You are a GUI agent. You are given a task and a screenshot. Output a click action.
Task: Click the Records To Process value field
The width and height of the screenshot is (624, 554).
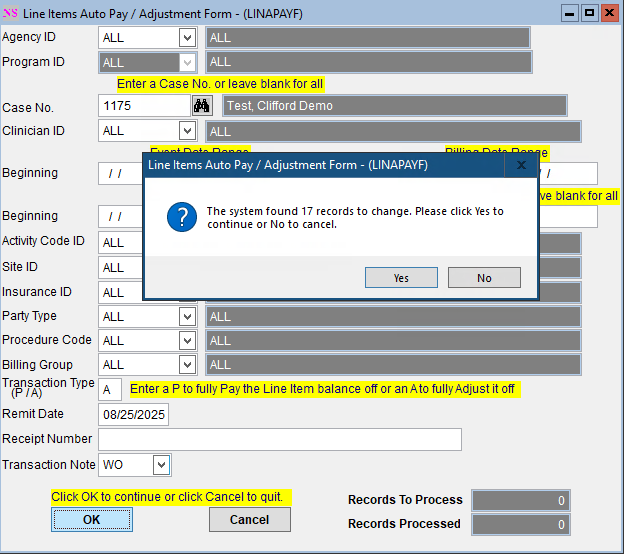(x=521, y=500)
